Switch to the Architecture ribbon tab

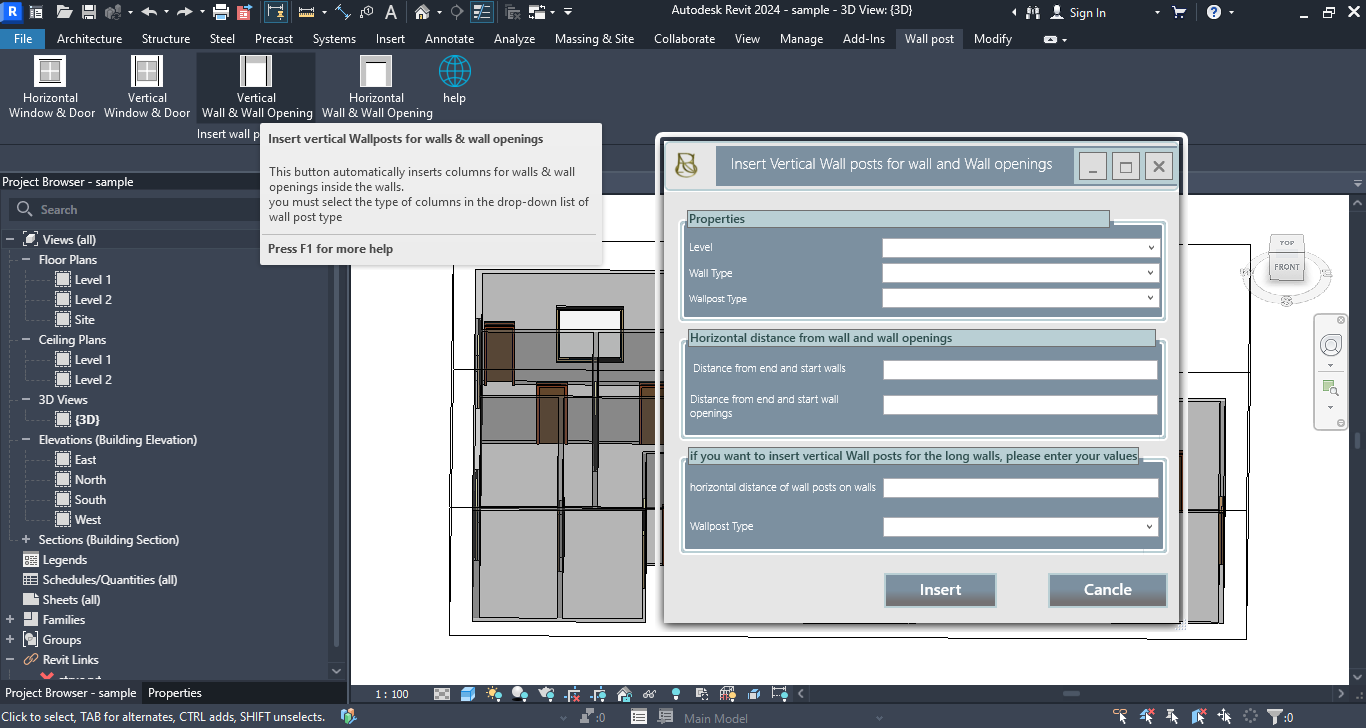click(x=89, y=39)
